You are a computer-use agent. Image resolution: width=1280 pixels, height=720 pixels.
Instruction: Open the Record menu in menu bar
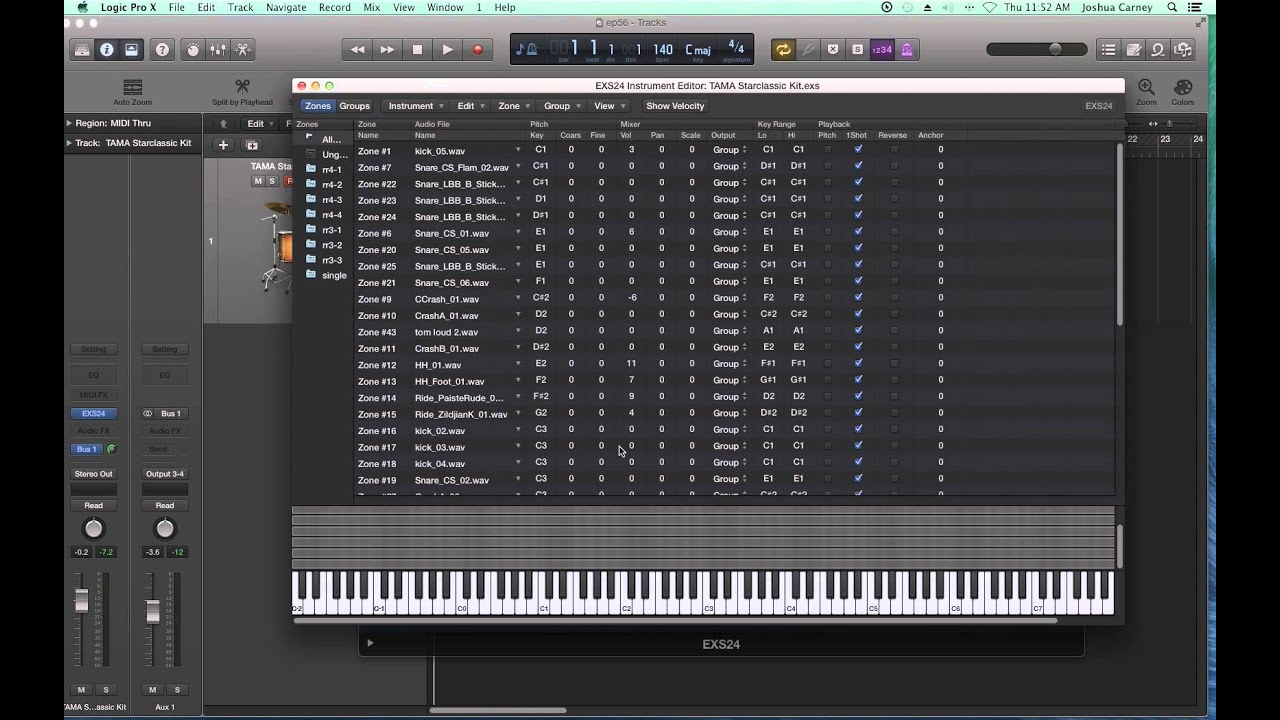tap(334, 7)
